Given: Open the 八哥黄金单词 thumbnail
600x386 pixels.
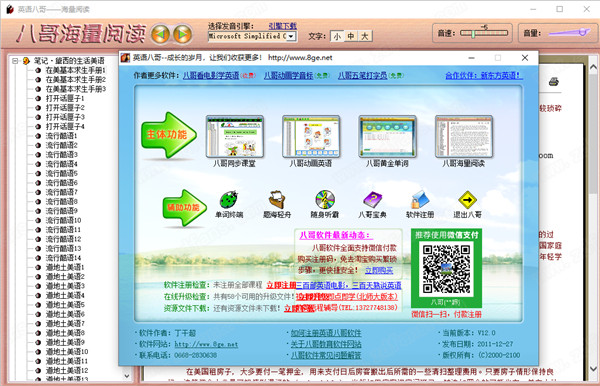Looking at the screenshot, I should [x=387, y=136].
